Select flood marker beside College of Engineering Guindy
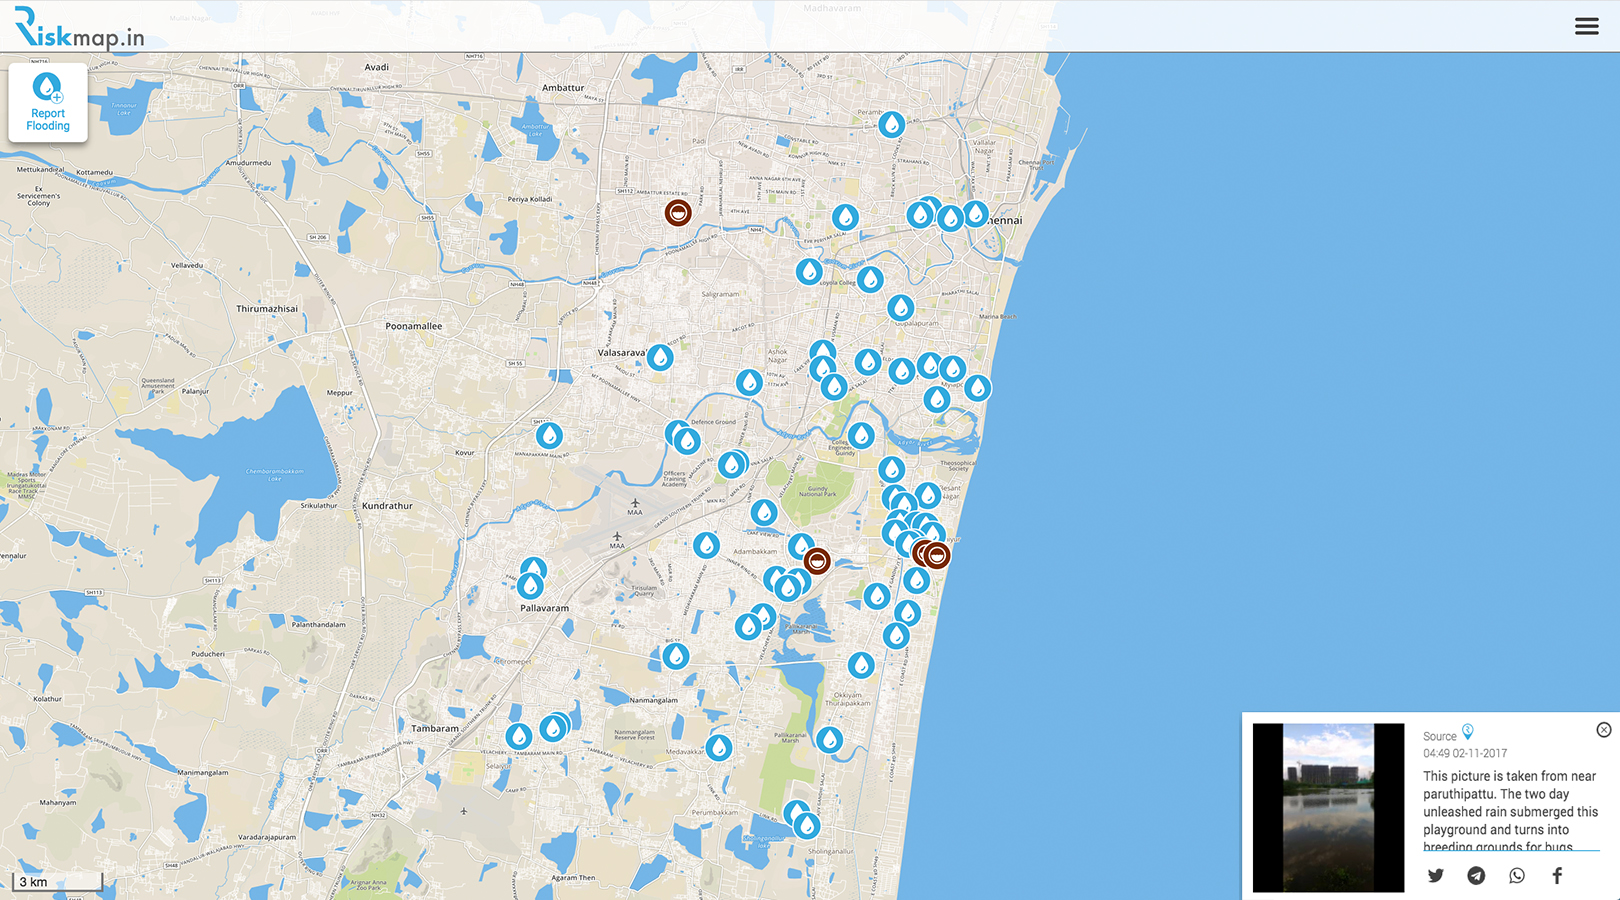The image size is (1620, 900). point(861,435)
